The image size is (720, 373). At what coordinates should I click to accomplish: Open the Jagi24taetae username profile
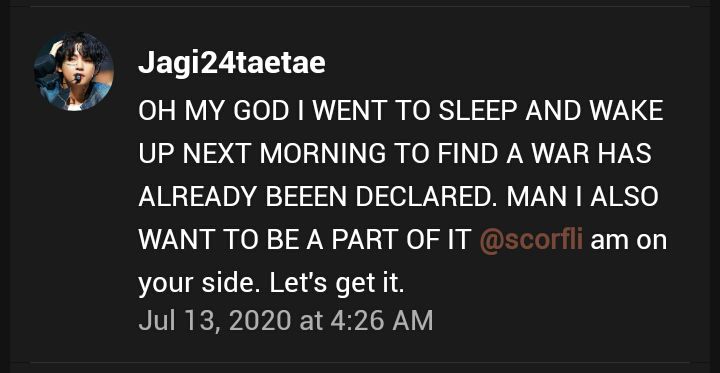click(231, 63)
